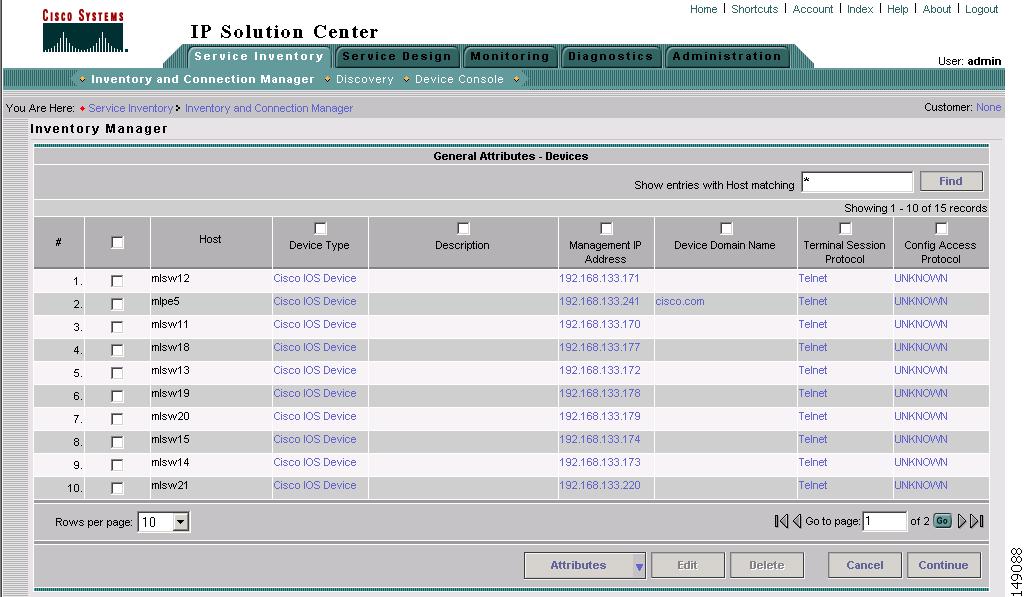
Task: Click the cisco.com domain name link
Action: [680, 301]
